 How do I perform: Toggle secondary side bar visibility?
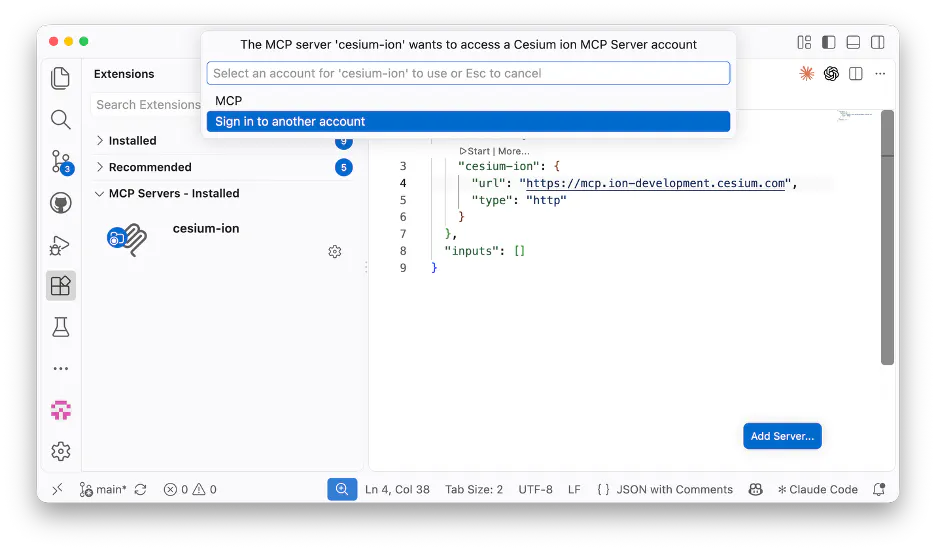878,42
